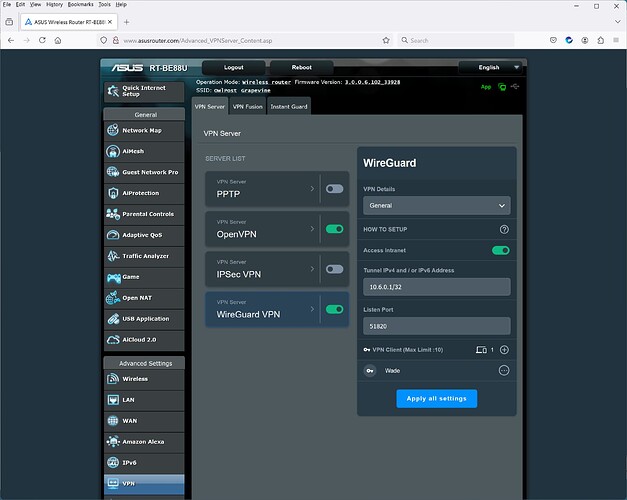Toggle Access Intranet switch off
Screen dimensions: 627x500
point(501,250)
